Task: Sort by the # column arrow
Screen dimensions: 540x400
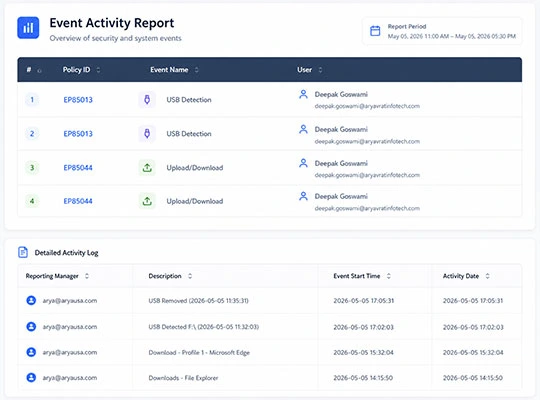Action: [39, 70]
